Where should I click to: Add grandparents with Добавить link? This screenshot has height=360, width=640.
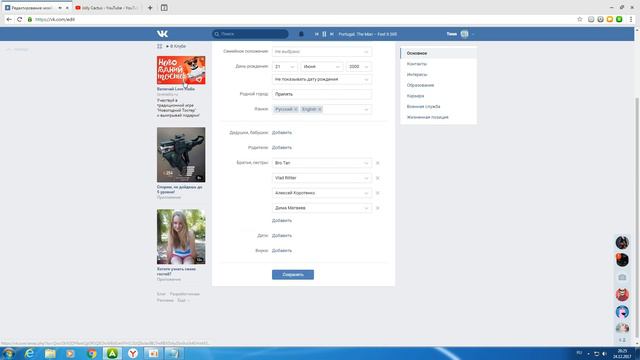[x=282, y=133]
